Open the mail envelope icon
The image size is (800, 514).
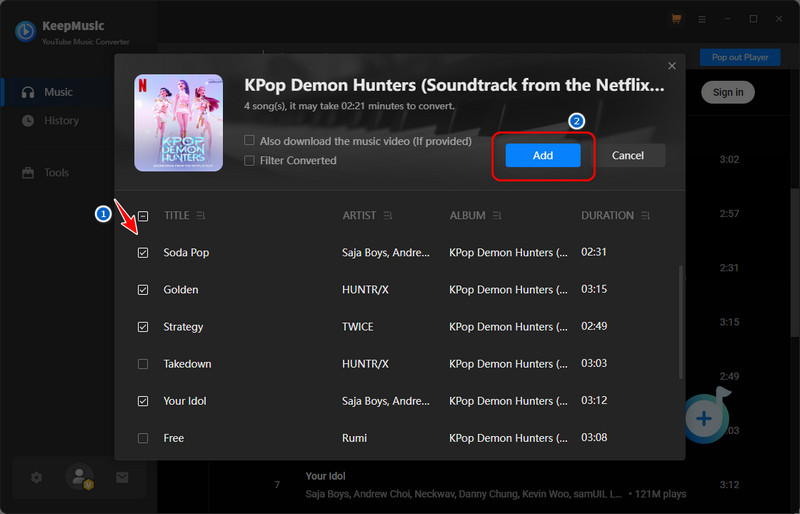(x=122, y=478)
